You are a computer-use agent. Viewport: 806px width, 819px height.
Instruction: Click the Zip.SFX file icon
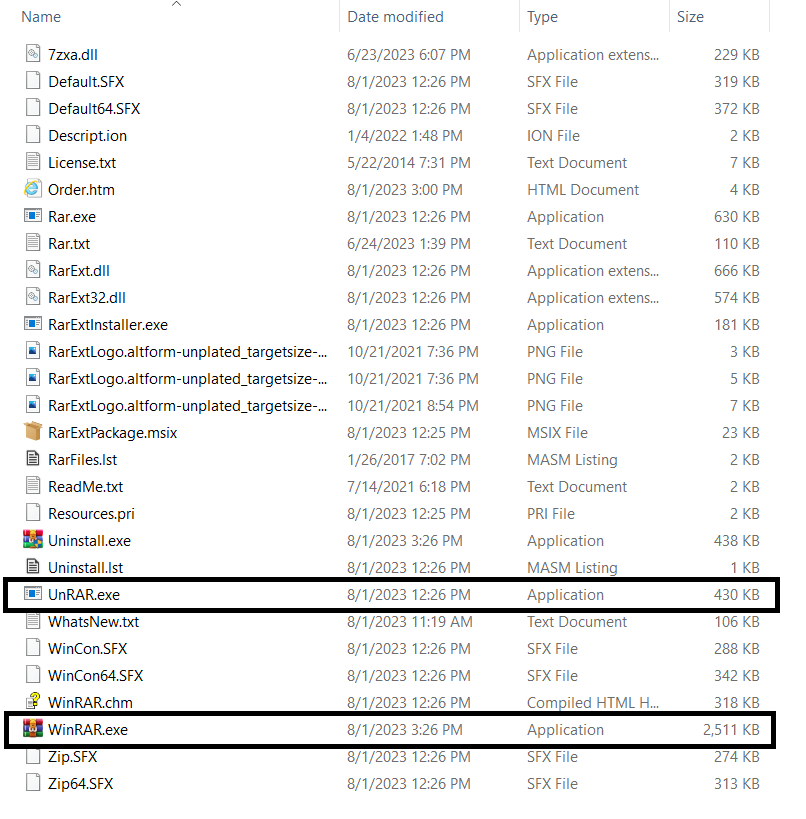(x=33, y=756)
